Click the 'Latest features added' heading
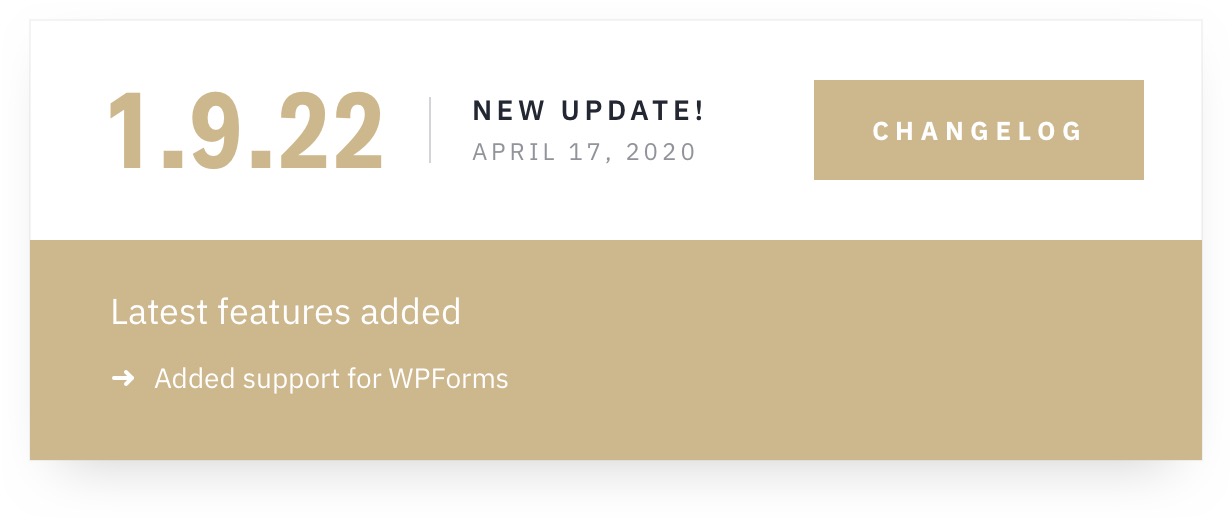The image size is (1232, 526). coord(286,312)
